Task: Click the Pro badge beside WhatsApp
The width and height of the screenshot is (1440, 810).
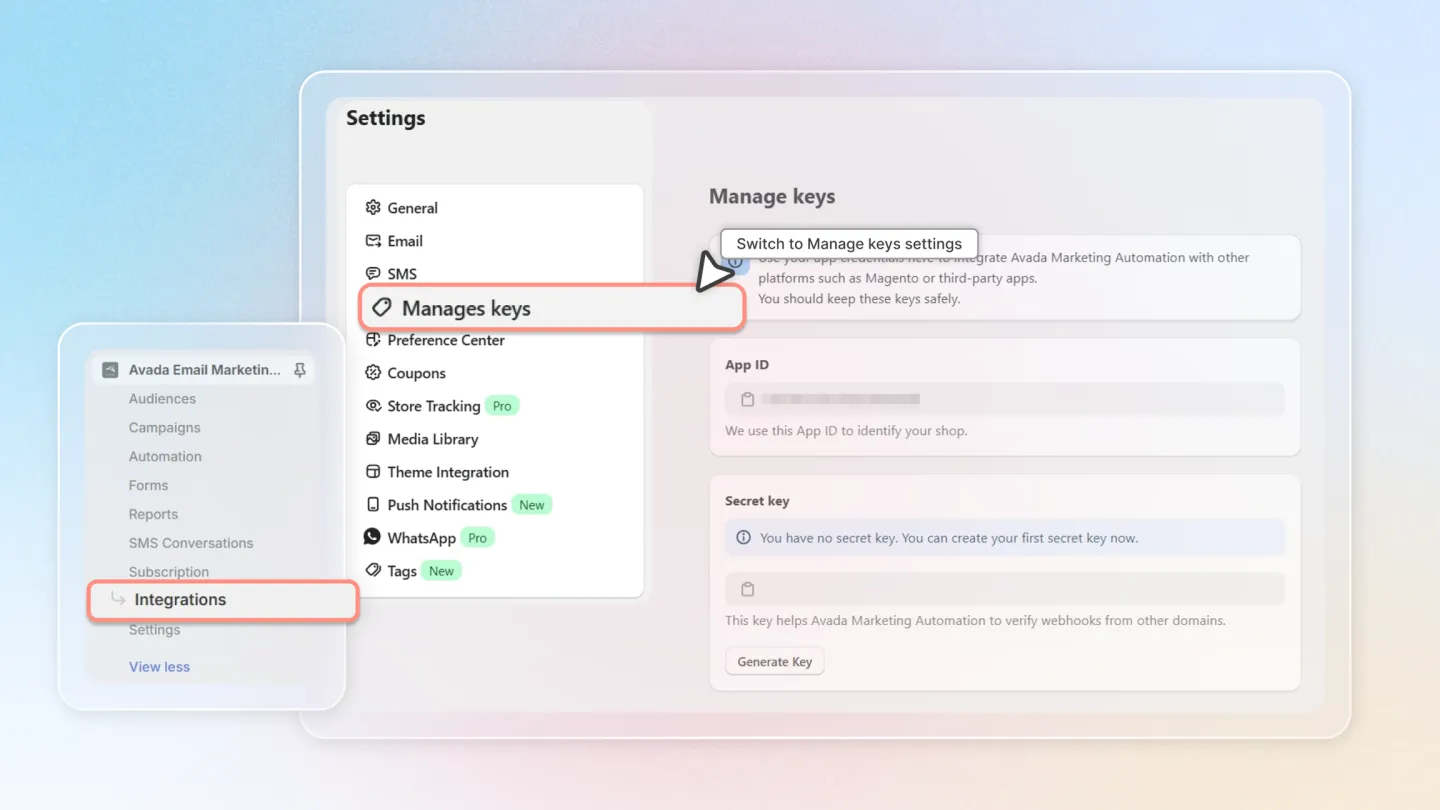Action: coord(478,538)
